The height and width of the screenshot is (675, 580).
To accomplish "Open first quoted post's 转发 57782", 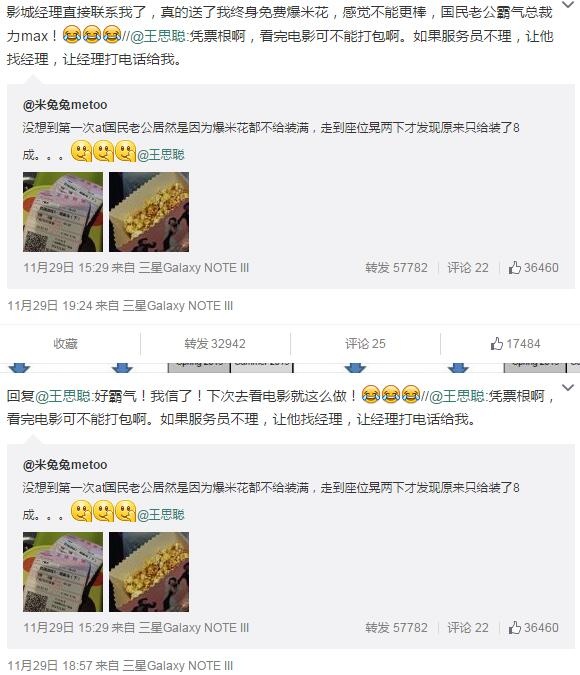I will click(396, 268).
